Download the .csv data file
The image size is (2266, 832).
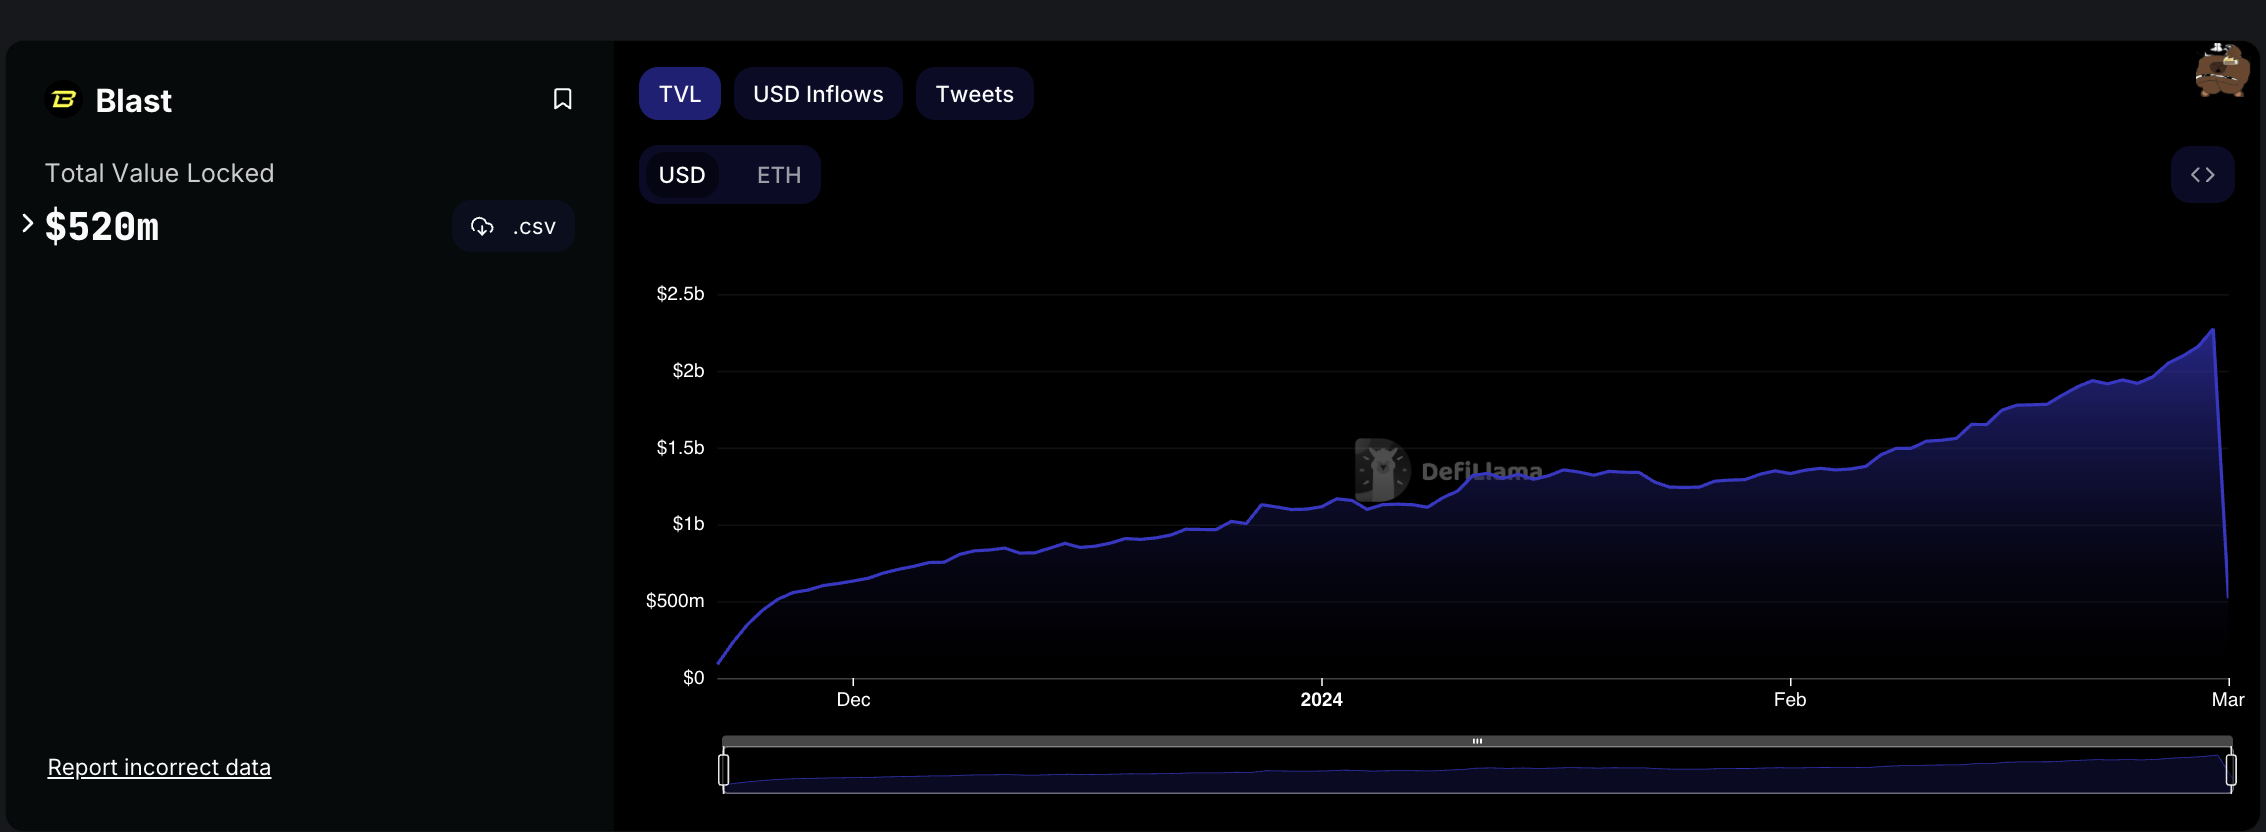pyautogui.click(x=513, y=227)
